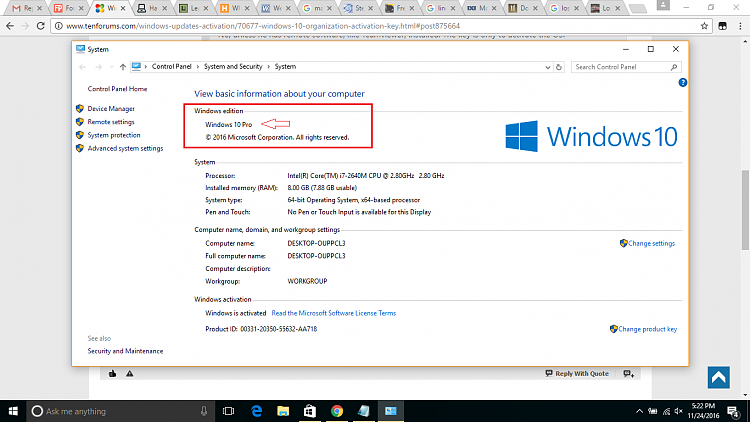Open Task View from the taskbar

click(x=229, y=411)
